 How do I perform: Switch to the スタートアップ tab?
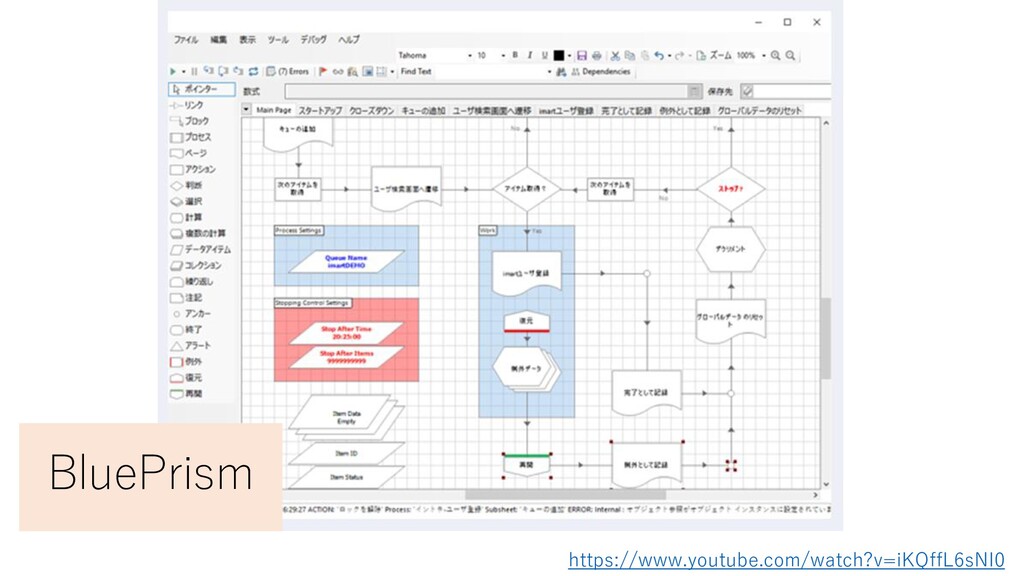point(320,111)
